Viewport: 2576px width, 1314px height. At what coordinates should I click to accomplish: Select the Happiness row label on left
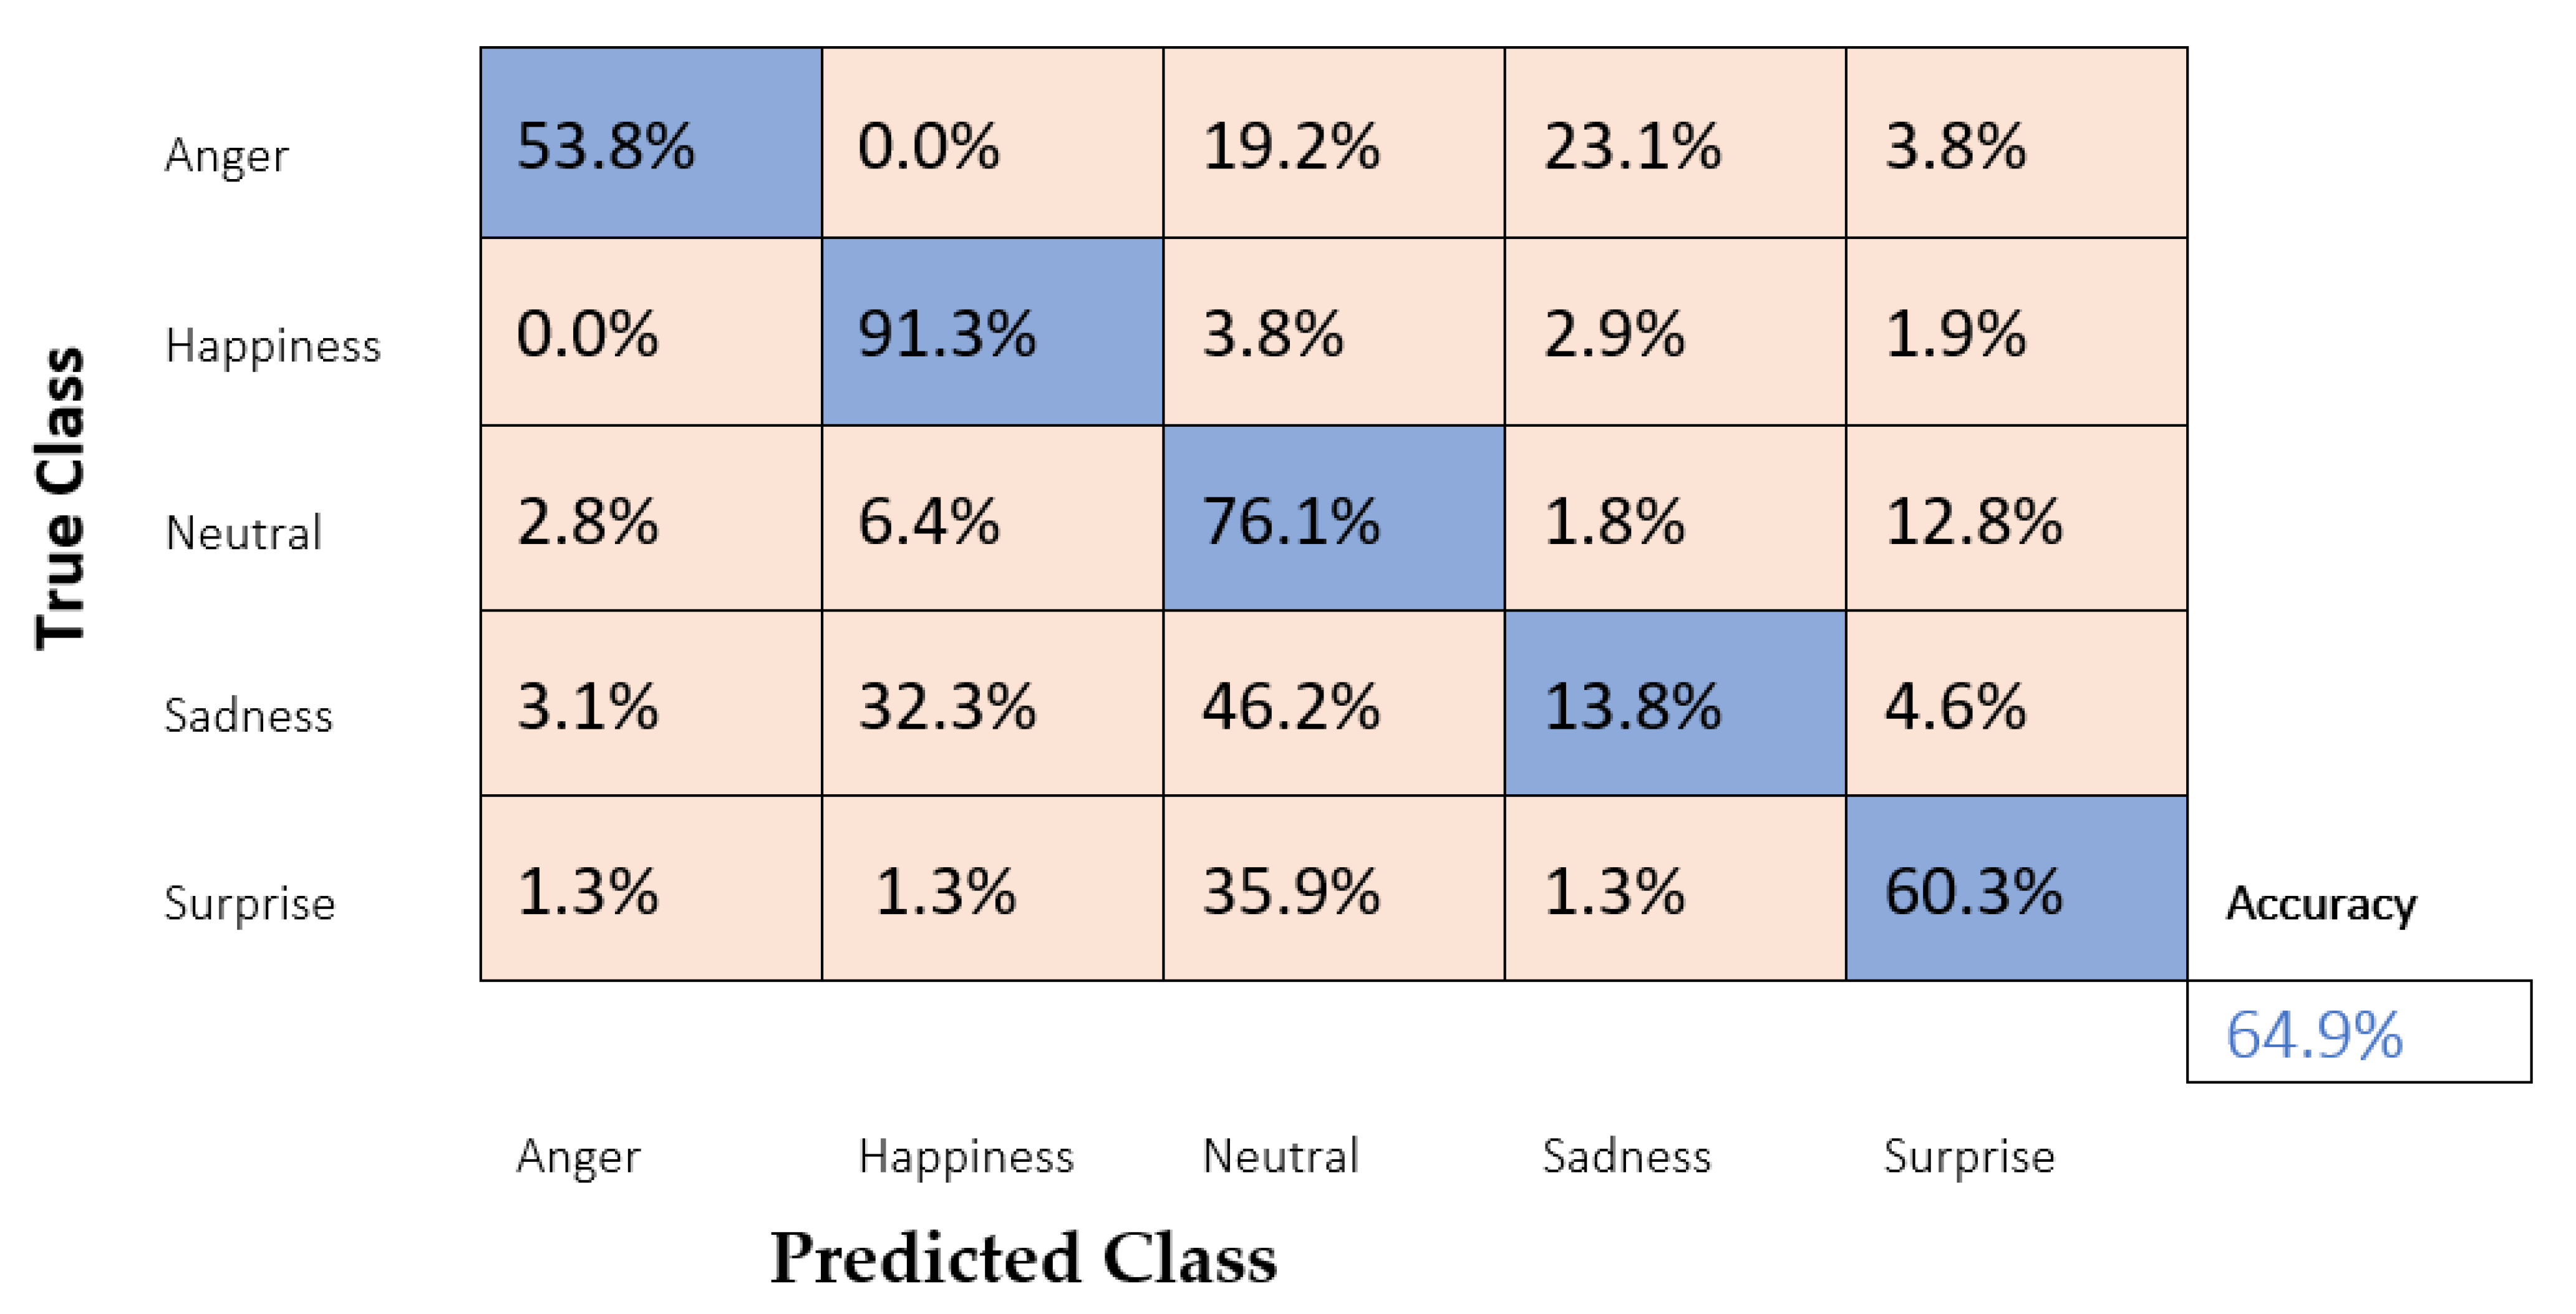[x=272, y=346]
